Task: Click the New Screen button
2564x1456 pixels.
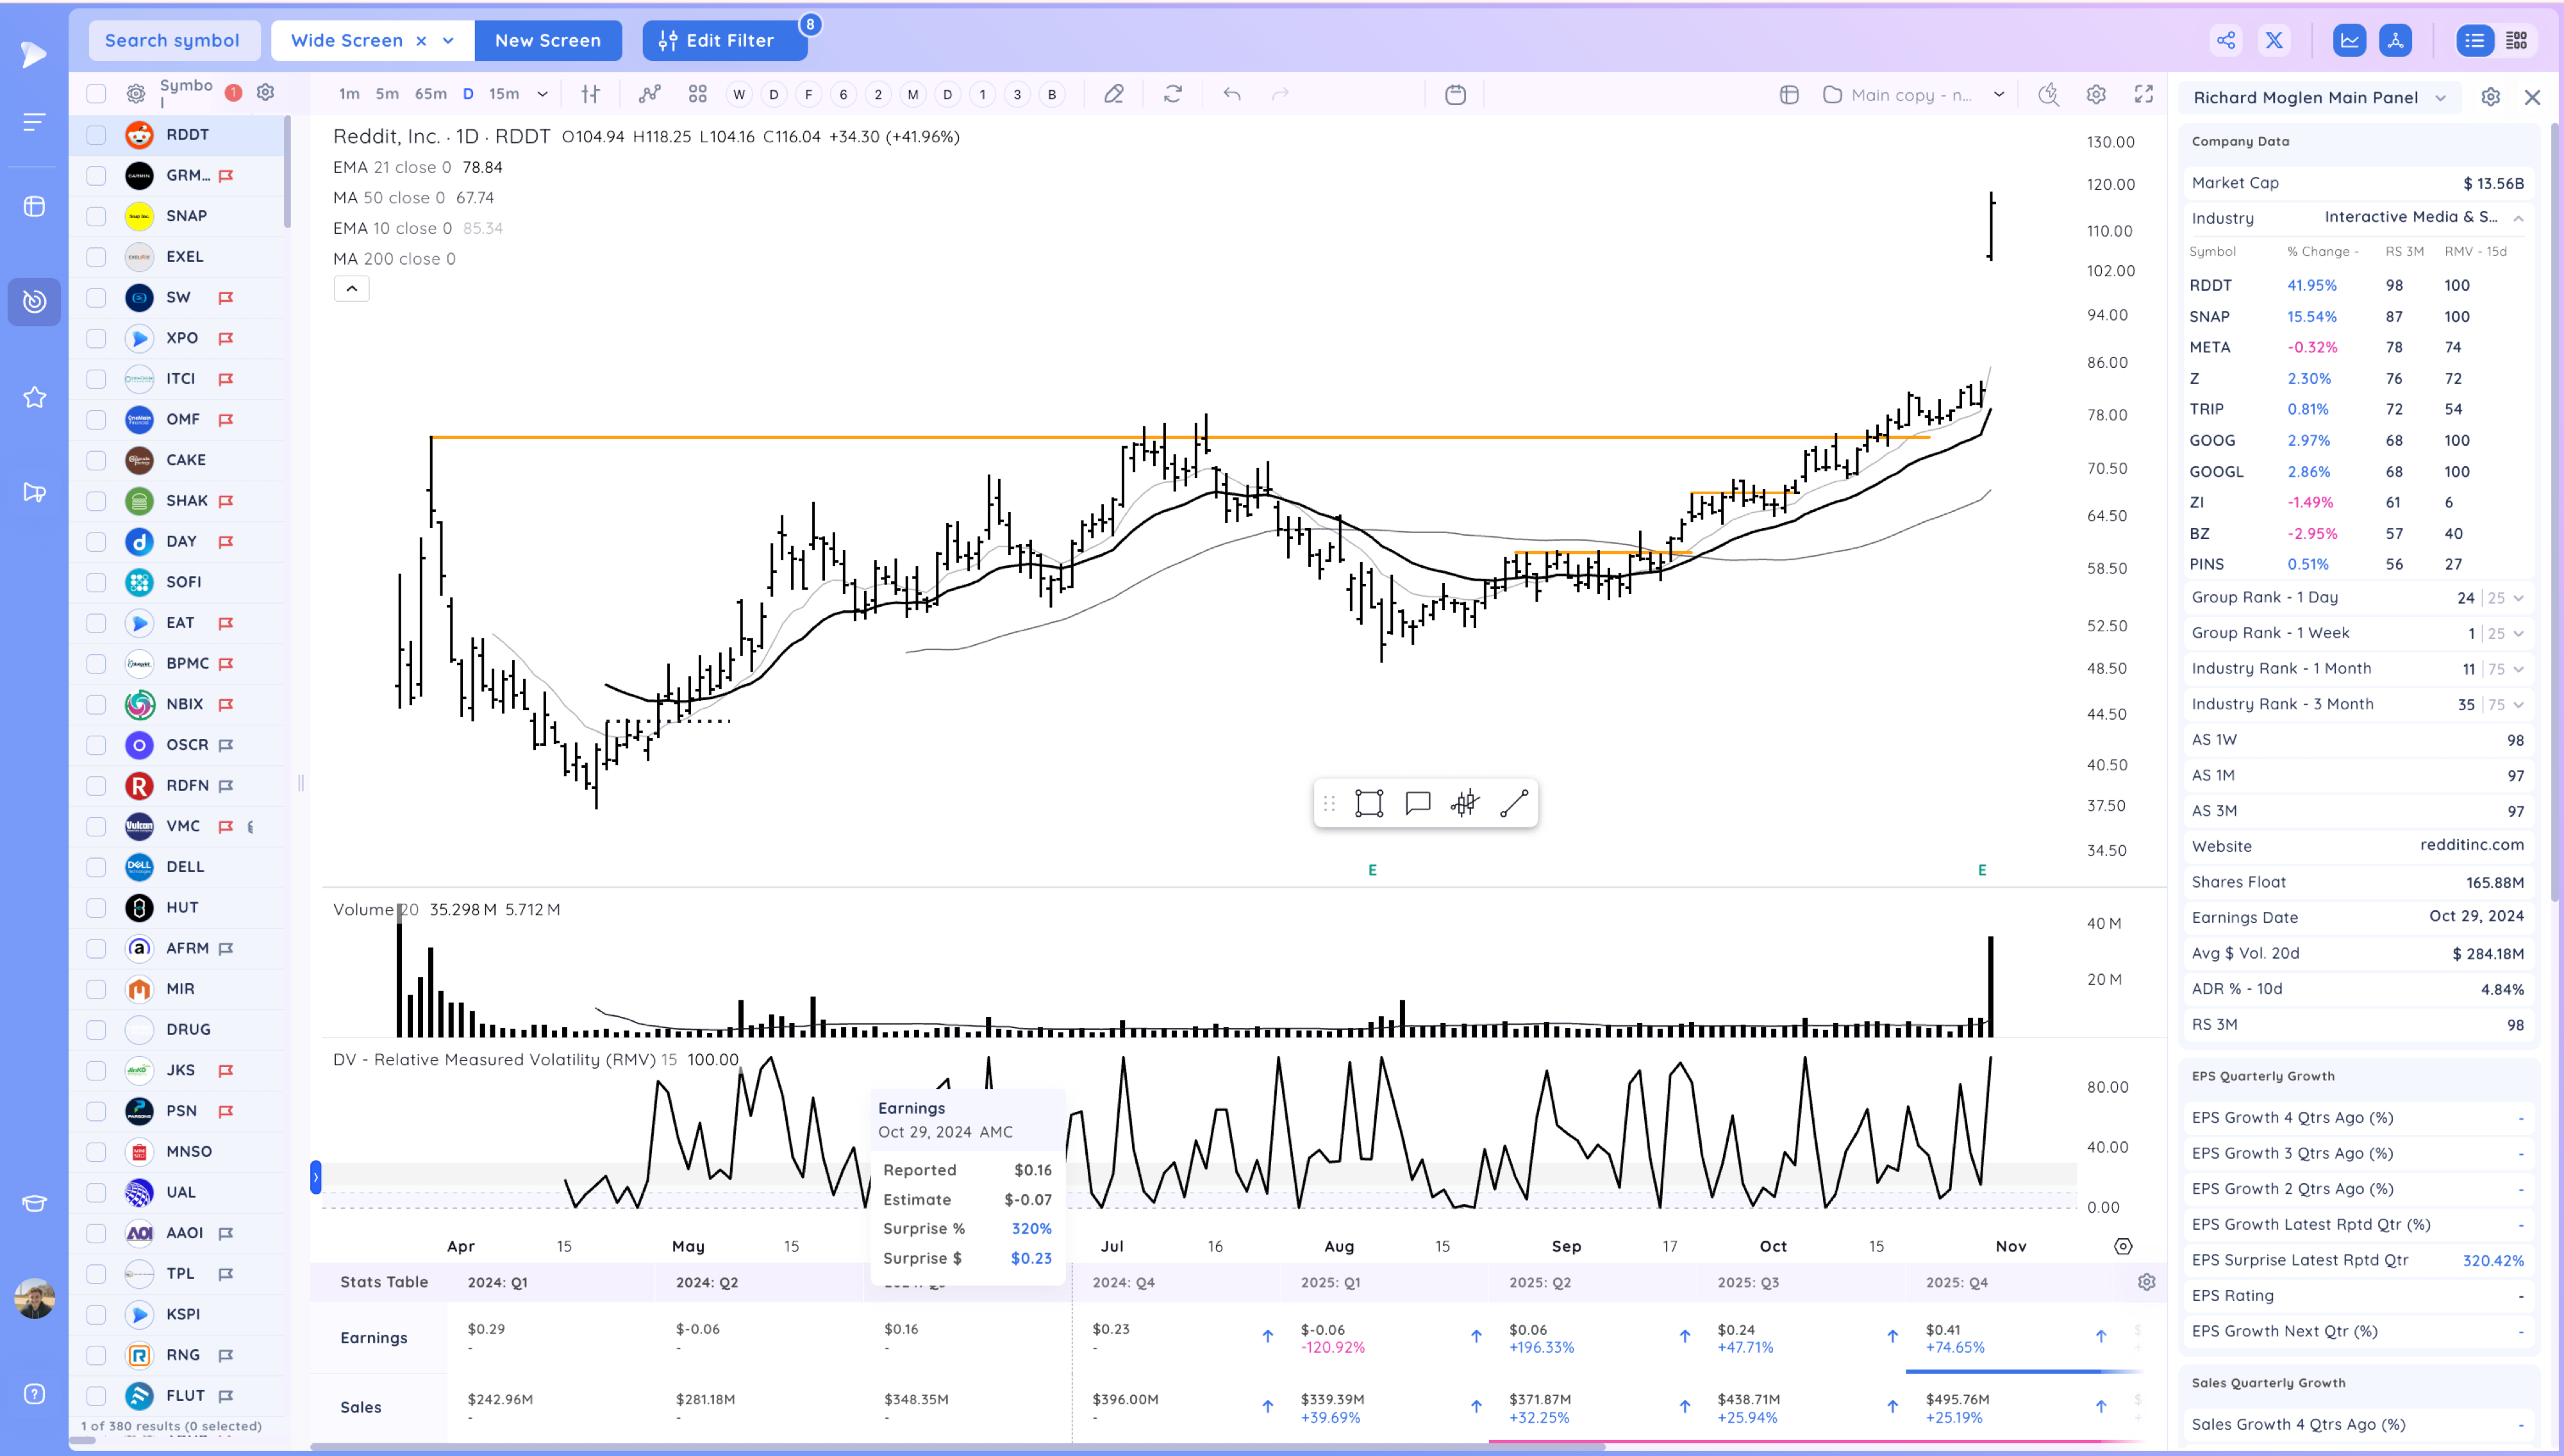Action: coord(548,41)
